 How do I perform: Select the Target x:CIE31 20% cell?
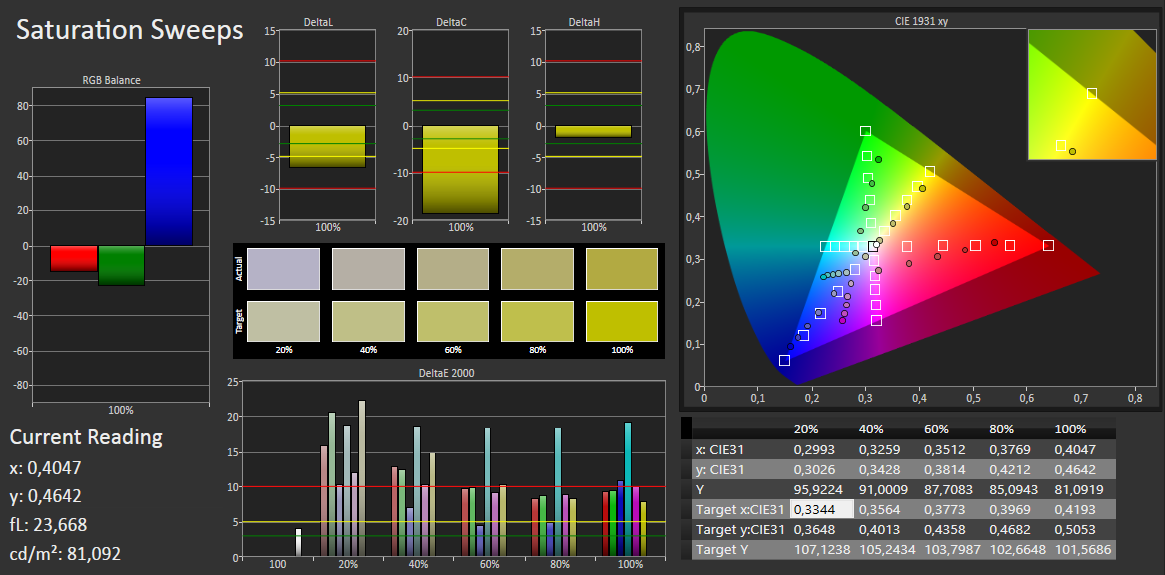[x=822, y=510]
